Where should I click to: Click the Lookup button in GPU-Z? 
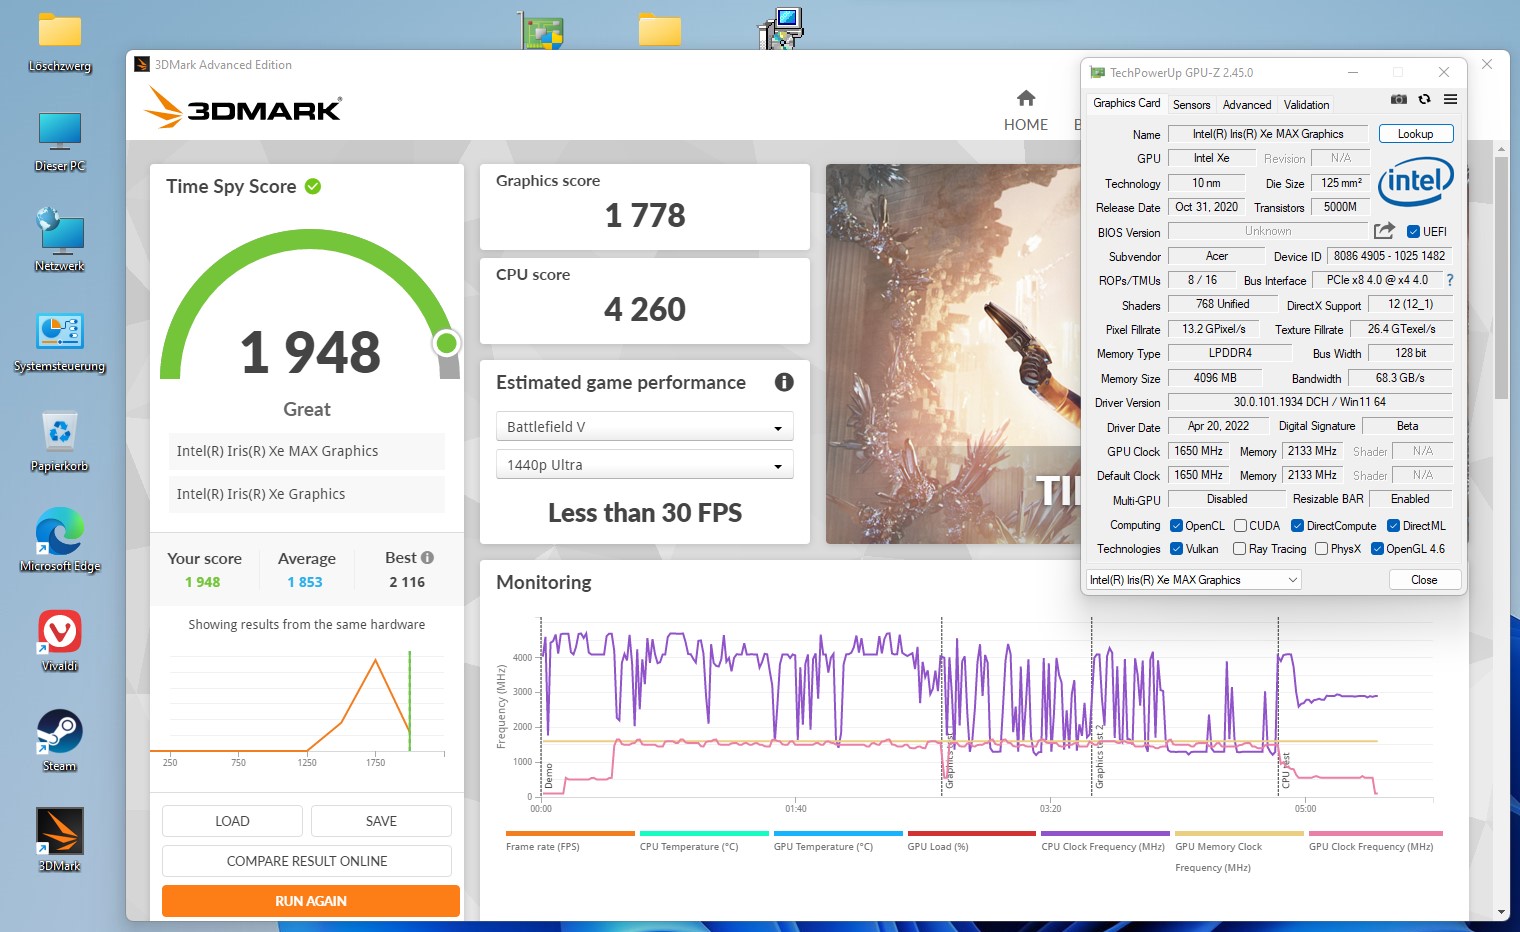click(1415, 133)
